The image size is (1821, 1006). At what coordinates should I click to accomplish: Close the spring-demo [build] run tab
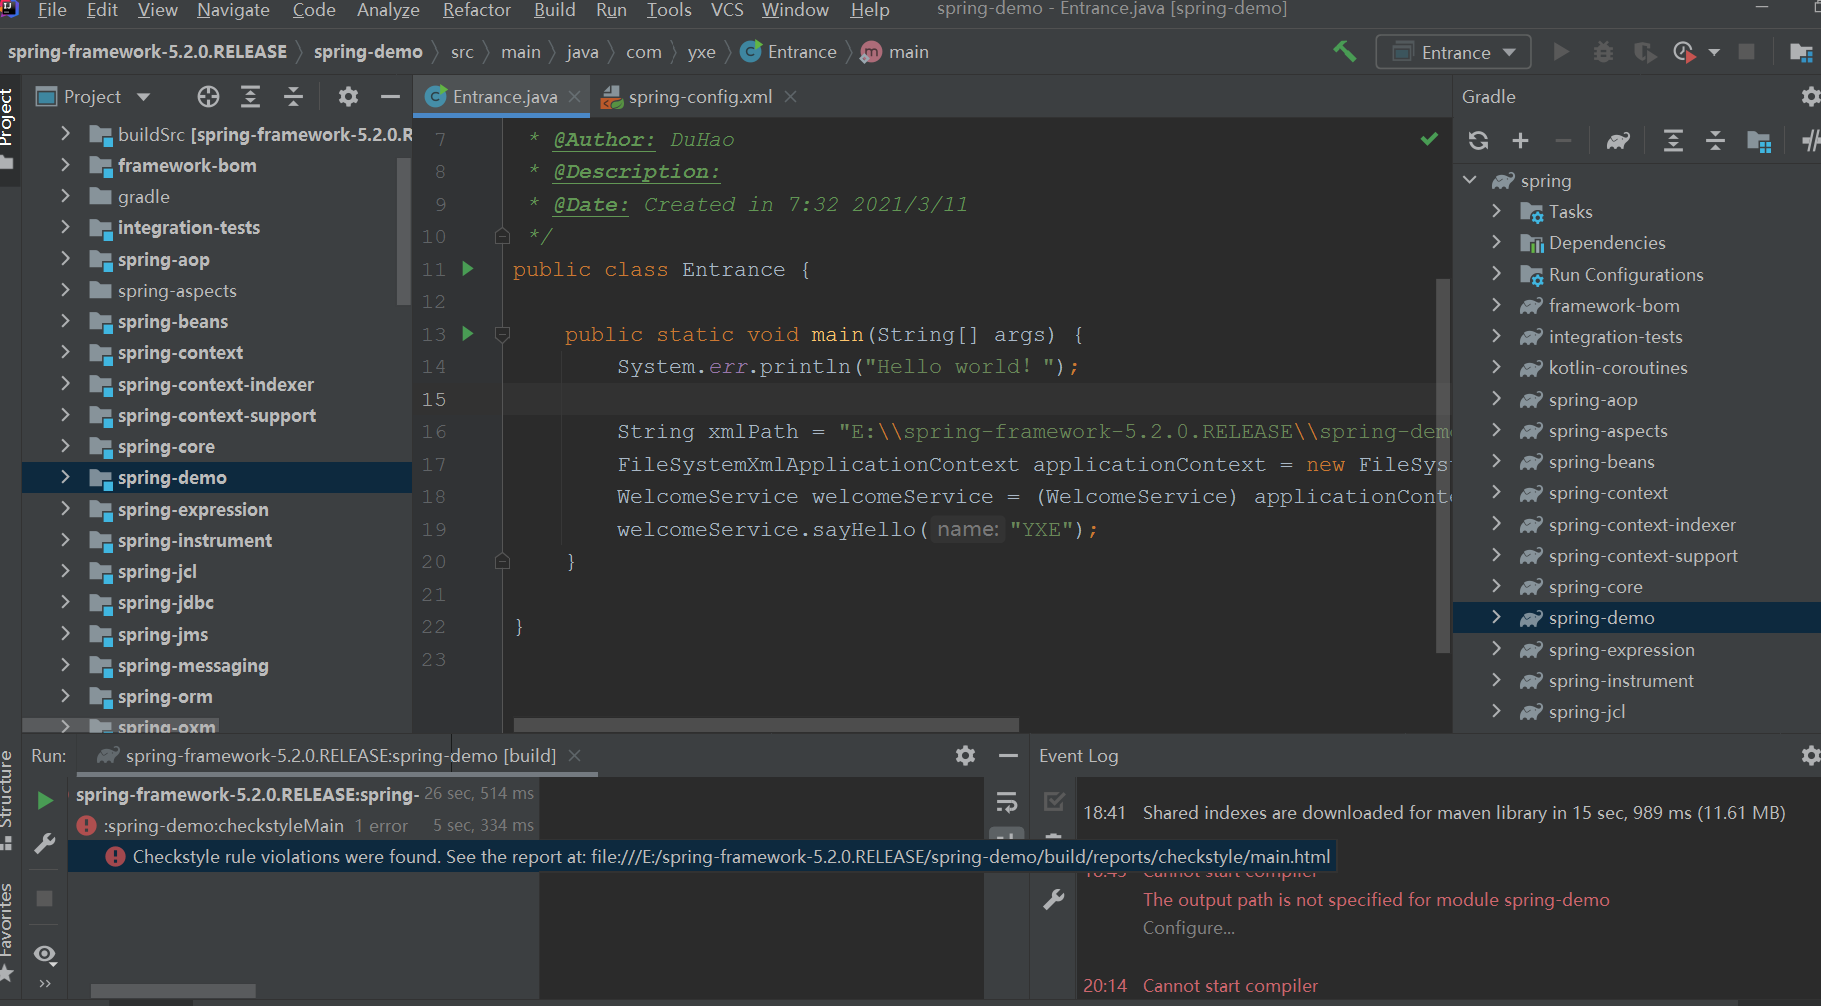[575, 756]
